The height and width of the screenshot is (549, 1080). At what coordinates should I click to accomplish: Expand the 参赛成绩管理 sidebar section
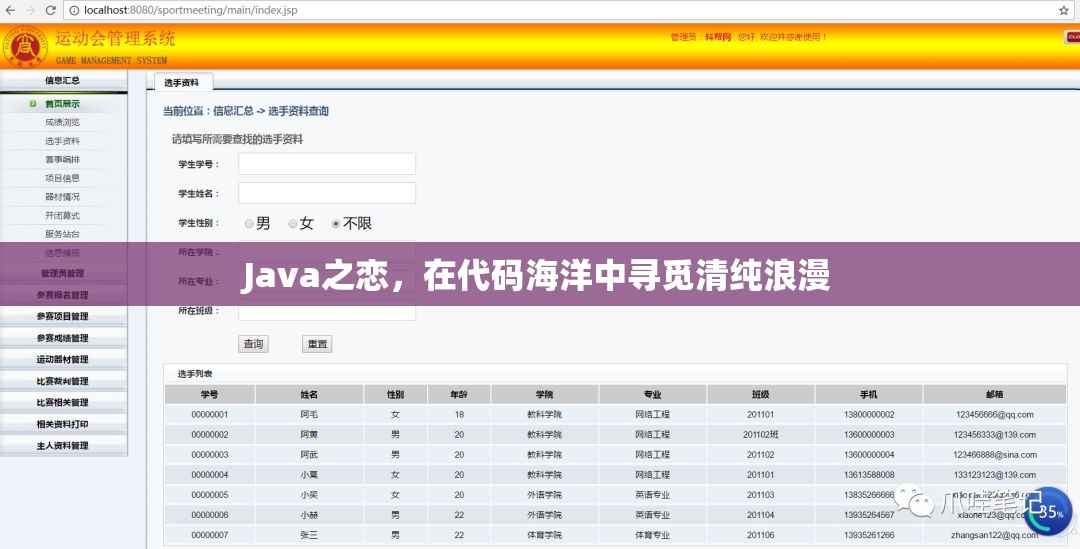click(x=63, y=338)
